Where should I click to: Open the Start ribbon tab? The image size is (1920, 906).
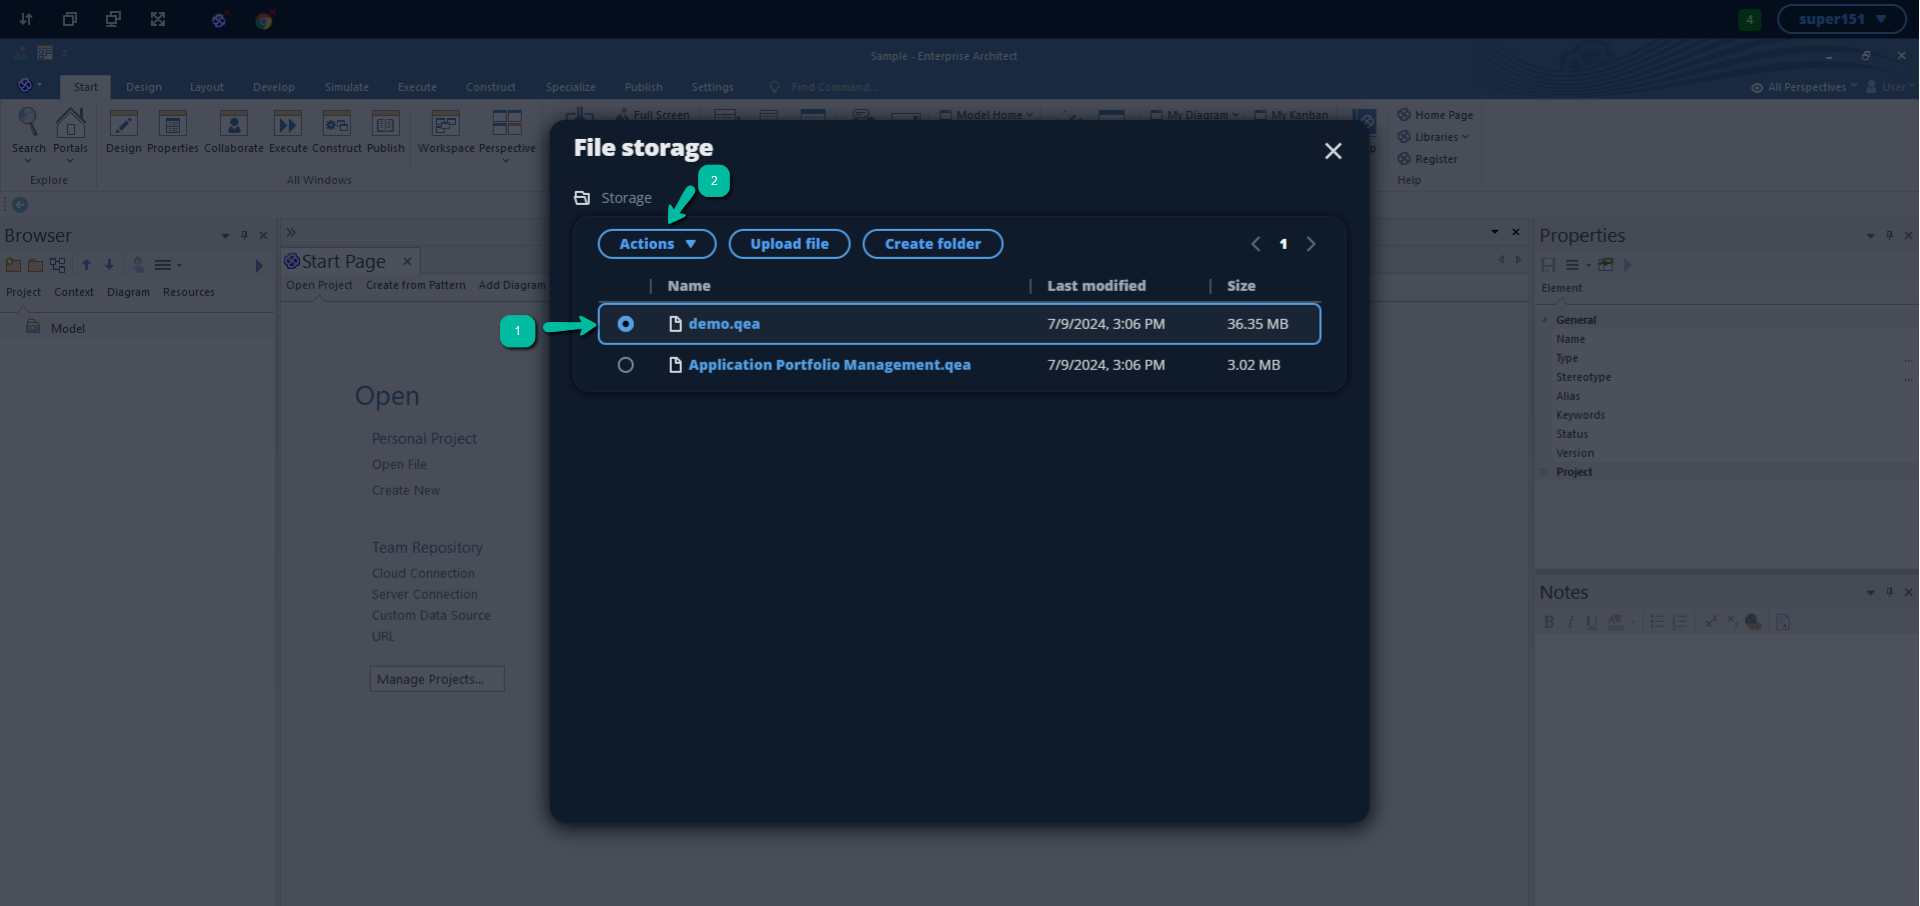coord(86,87)
